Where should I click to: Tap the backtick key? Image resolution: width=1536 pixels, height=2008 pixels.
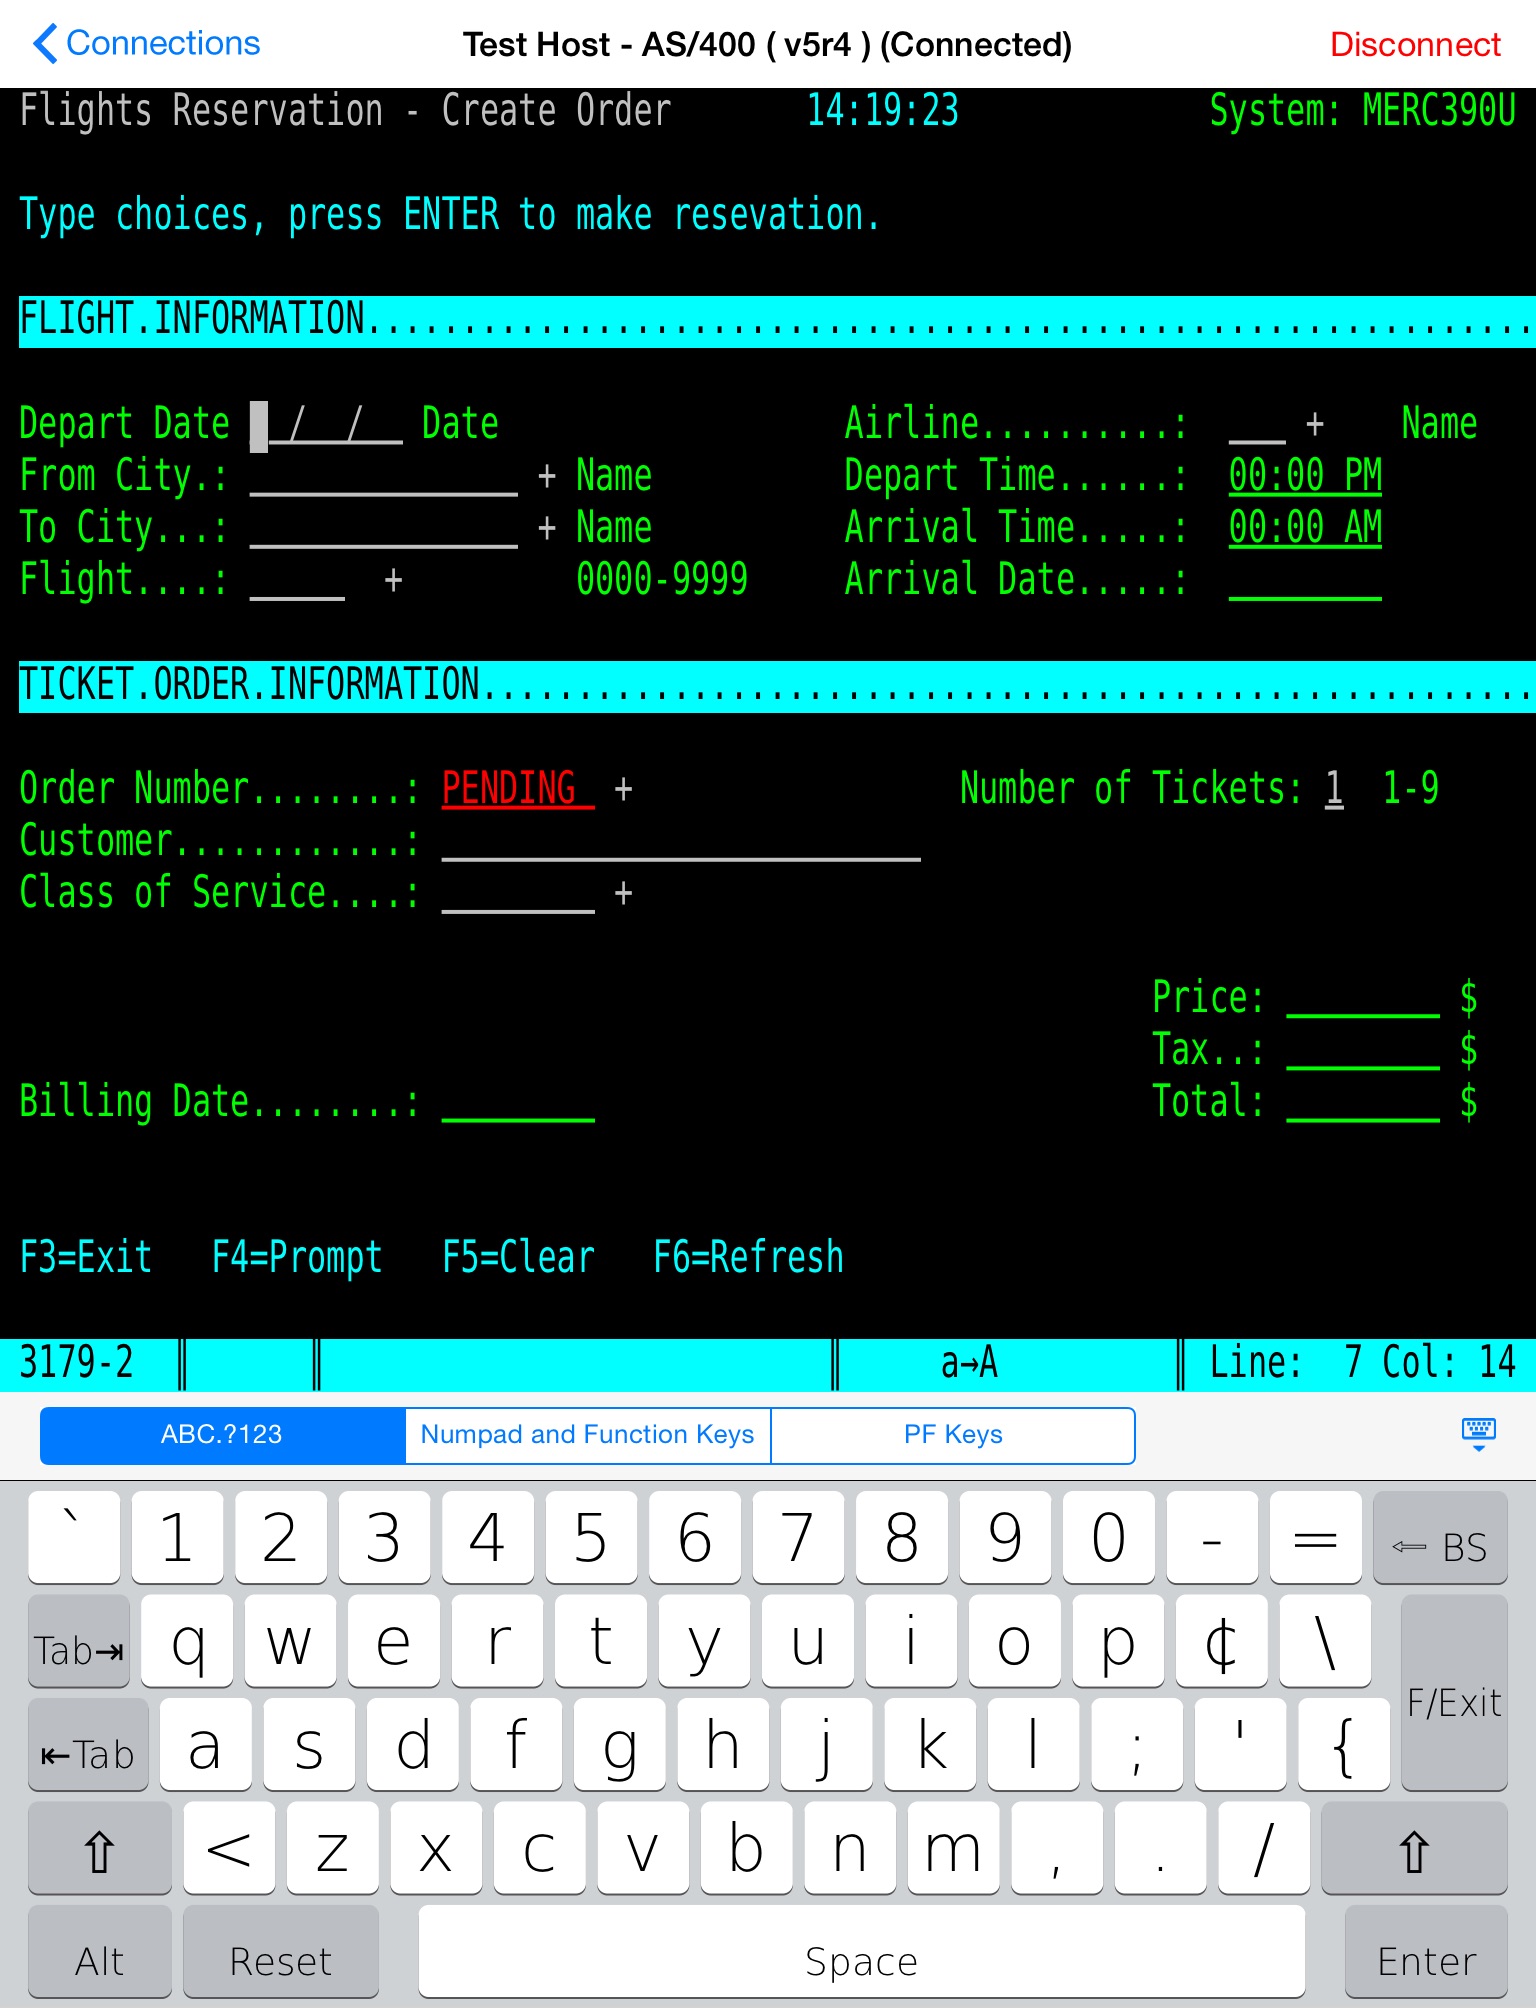pos(74,1538)
